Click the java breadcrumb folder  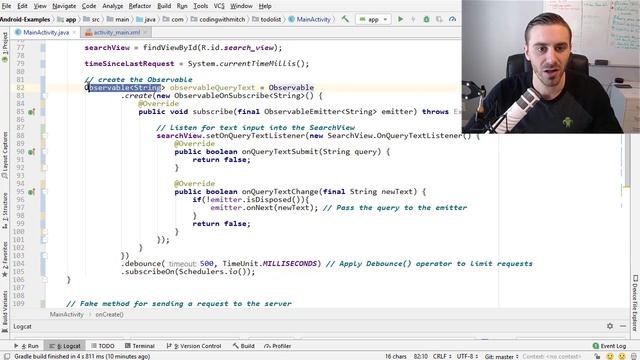(146, 19)
